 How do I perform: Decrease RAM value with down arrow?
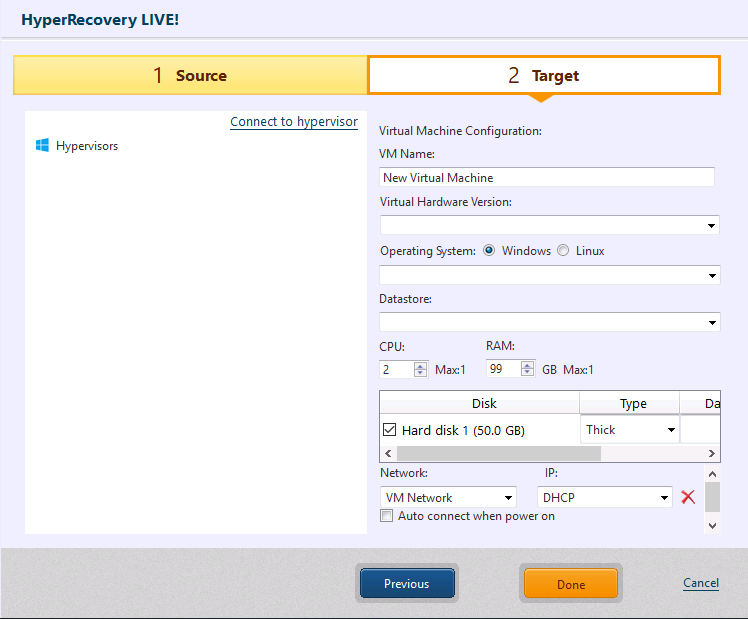point(527,374)
